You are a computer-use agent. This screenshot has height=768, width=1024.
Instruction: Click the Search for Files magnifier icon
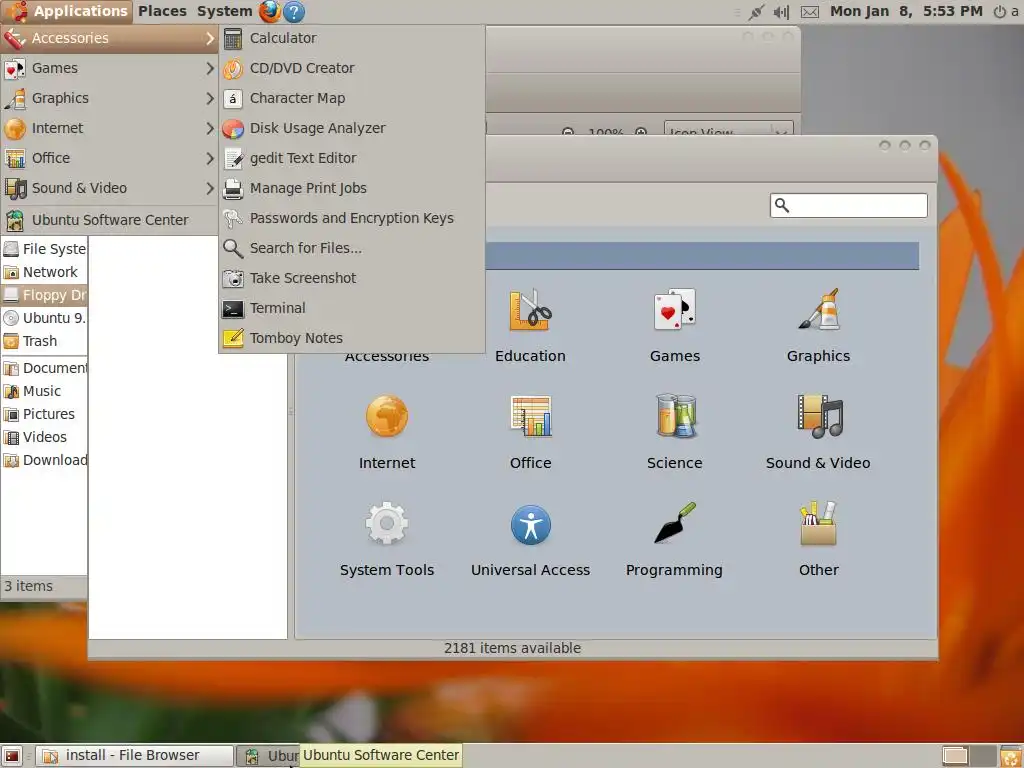(232, 248)
